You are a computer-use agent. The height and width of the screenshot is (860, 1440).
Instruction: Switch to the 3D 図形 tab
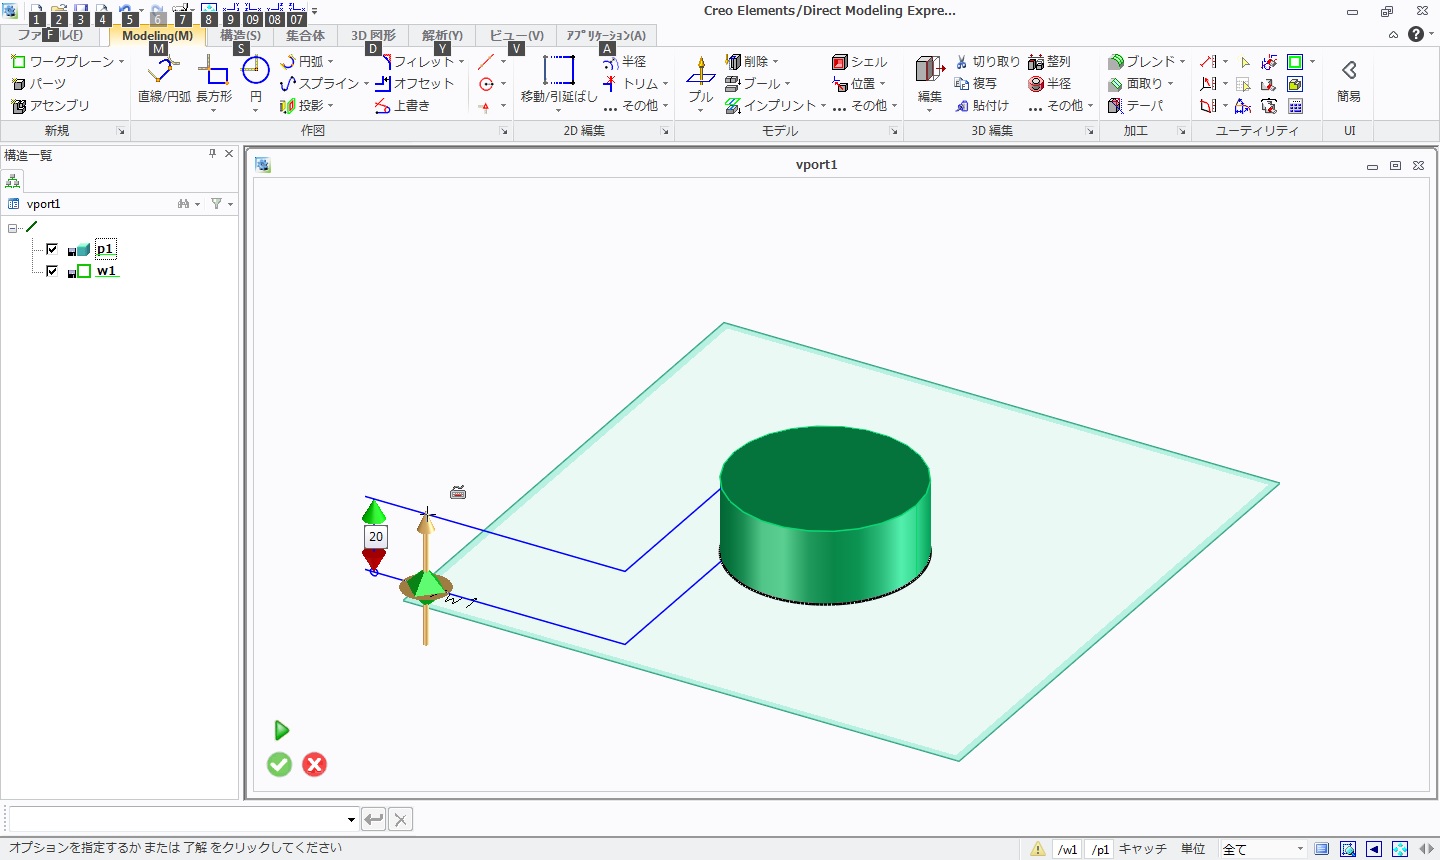point(373,35)
